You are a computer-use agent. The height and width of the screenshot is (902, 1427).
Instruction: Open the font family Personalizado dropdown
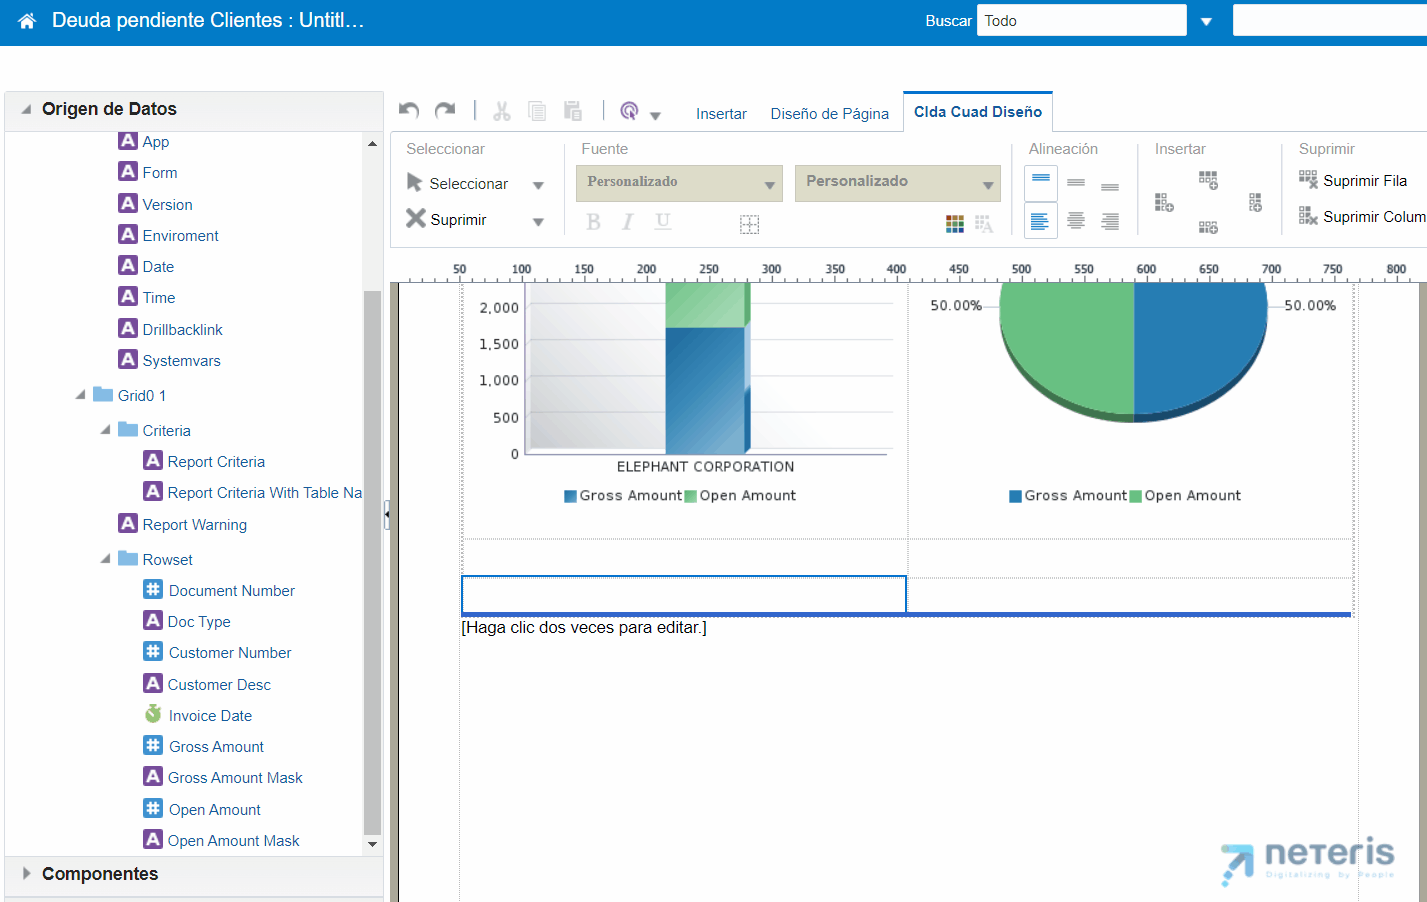(679, 183)
